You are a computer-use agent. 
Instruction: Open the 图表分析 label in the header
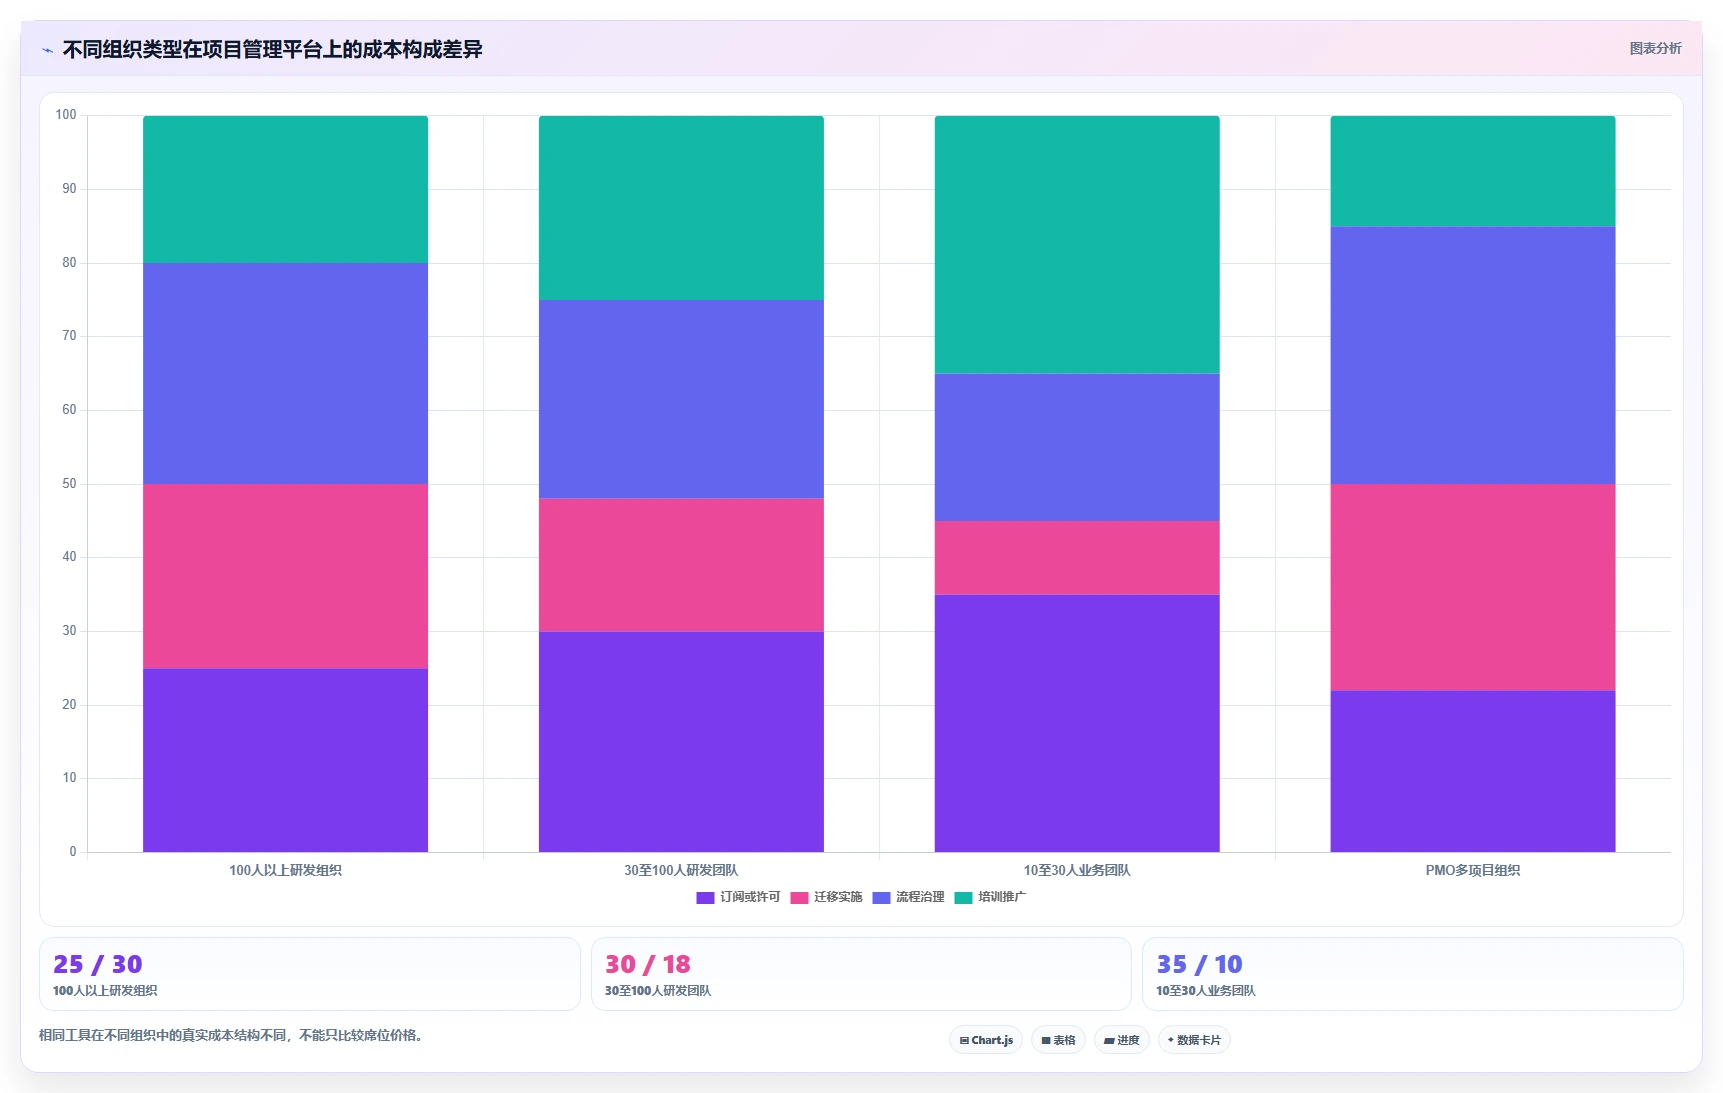1655,48
